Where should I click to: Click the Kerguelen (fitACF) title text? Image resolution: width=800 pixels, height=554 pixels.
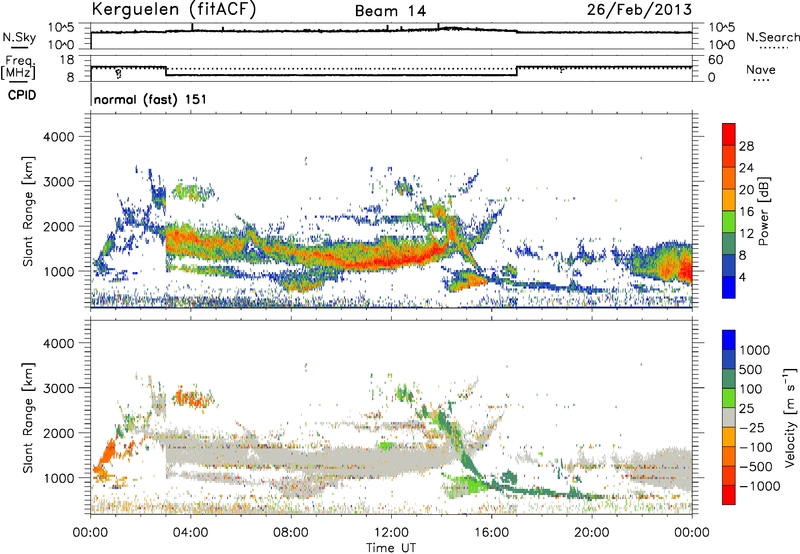pyautogui.click(x=174, y=9)
